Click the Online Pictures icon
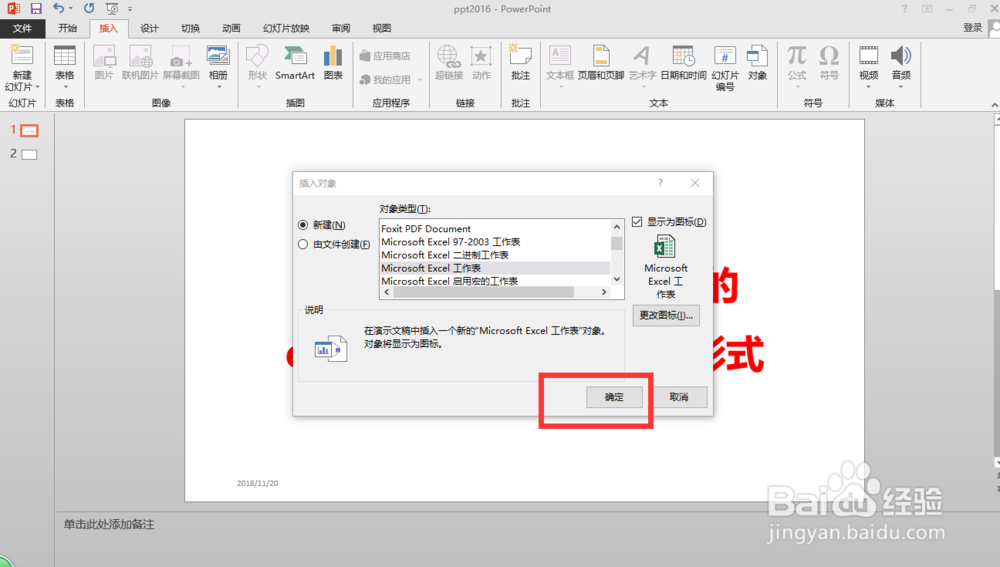The height and width of the screenshot is (567, 1000). (x=140, y=56)
